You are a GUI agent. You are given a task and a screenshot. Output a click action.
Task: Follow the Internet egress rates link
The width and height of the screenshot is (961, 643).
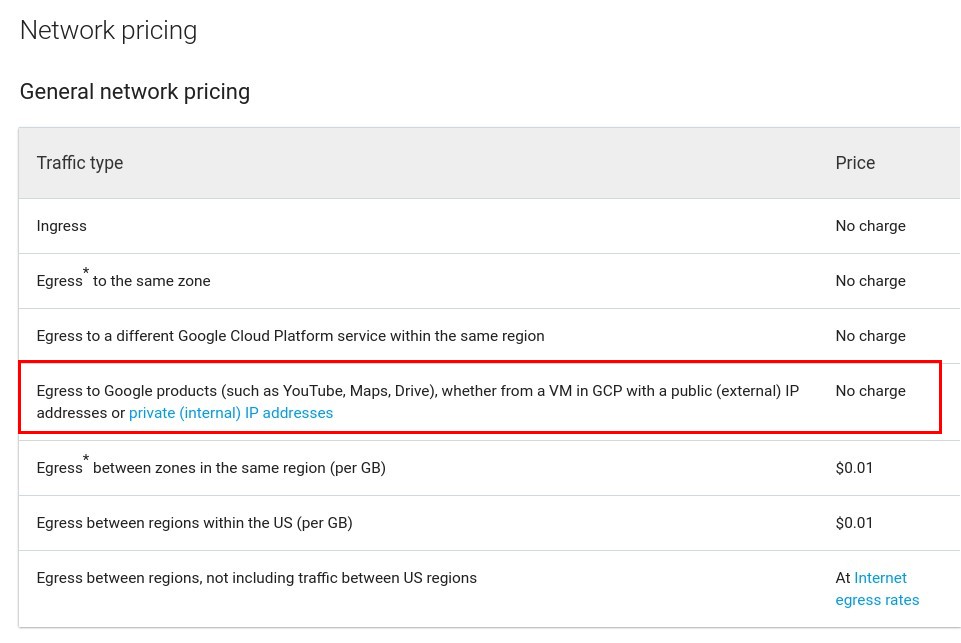pyautogui.click(x=878, y=589)
